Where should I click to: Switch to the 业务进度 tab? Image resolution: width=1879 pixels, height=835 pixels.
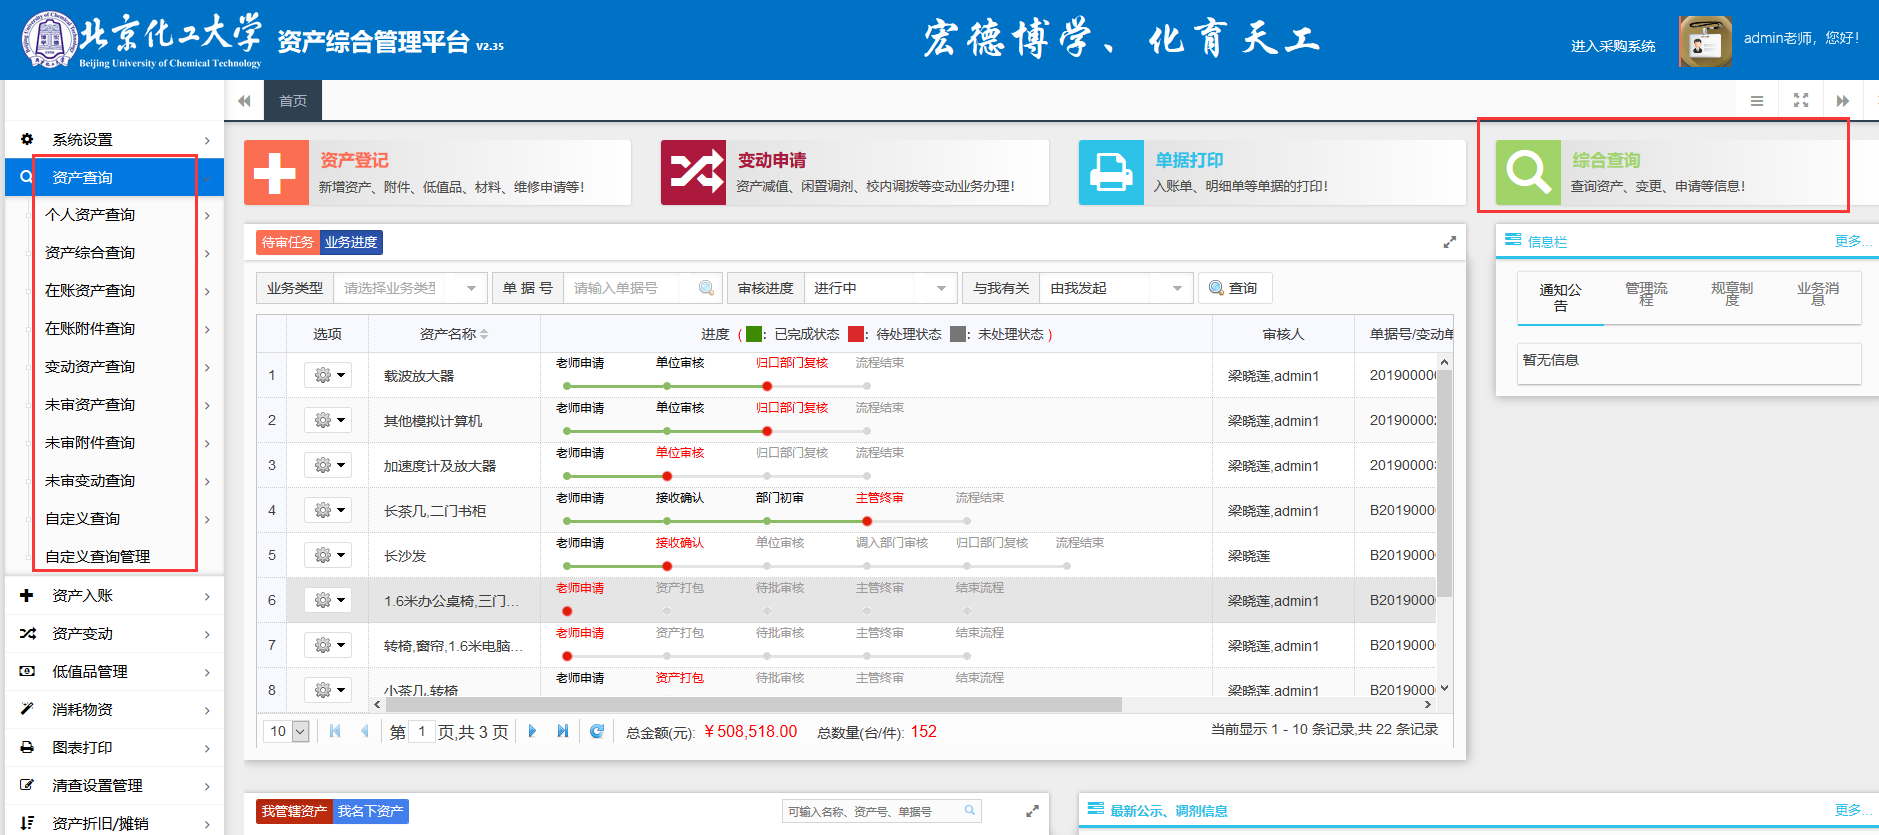pos(351,242)
